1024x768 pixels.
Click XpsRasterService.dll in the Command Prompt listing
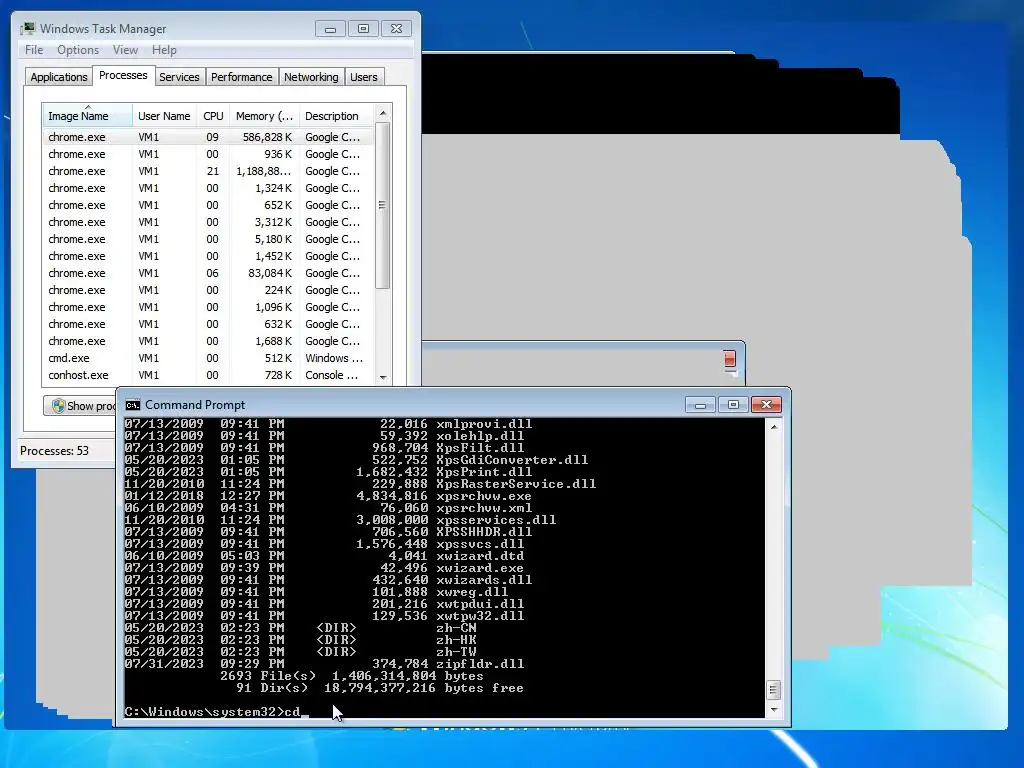coord(516,484)
